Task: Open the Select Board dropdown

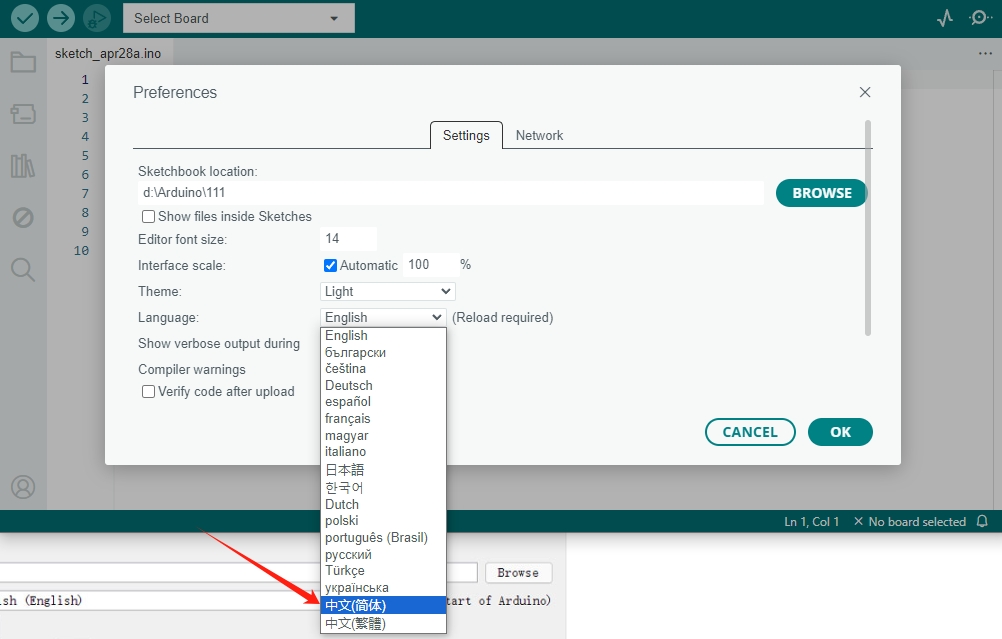Action: click(238, 19)
